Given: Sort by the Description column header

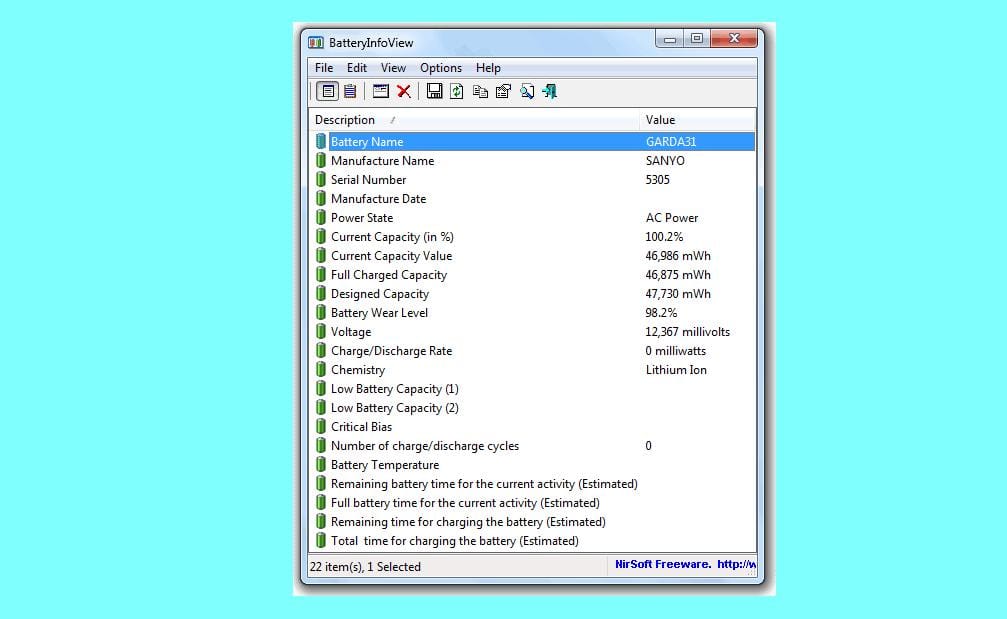Looking at the screenshot, I should (474, 120).
